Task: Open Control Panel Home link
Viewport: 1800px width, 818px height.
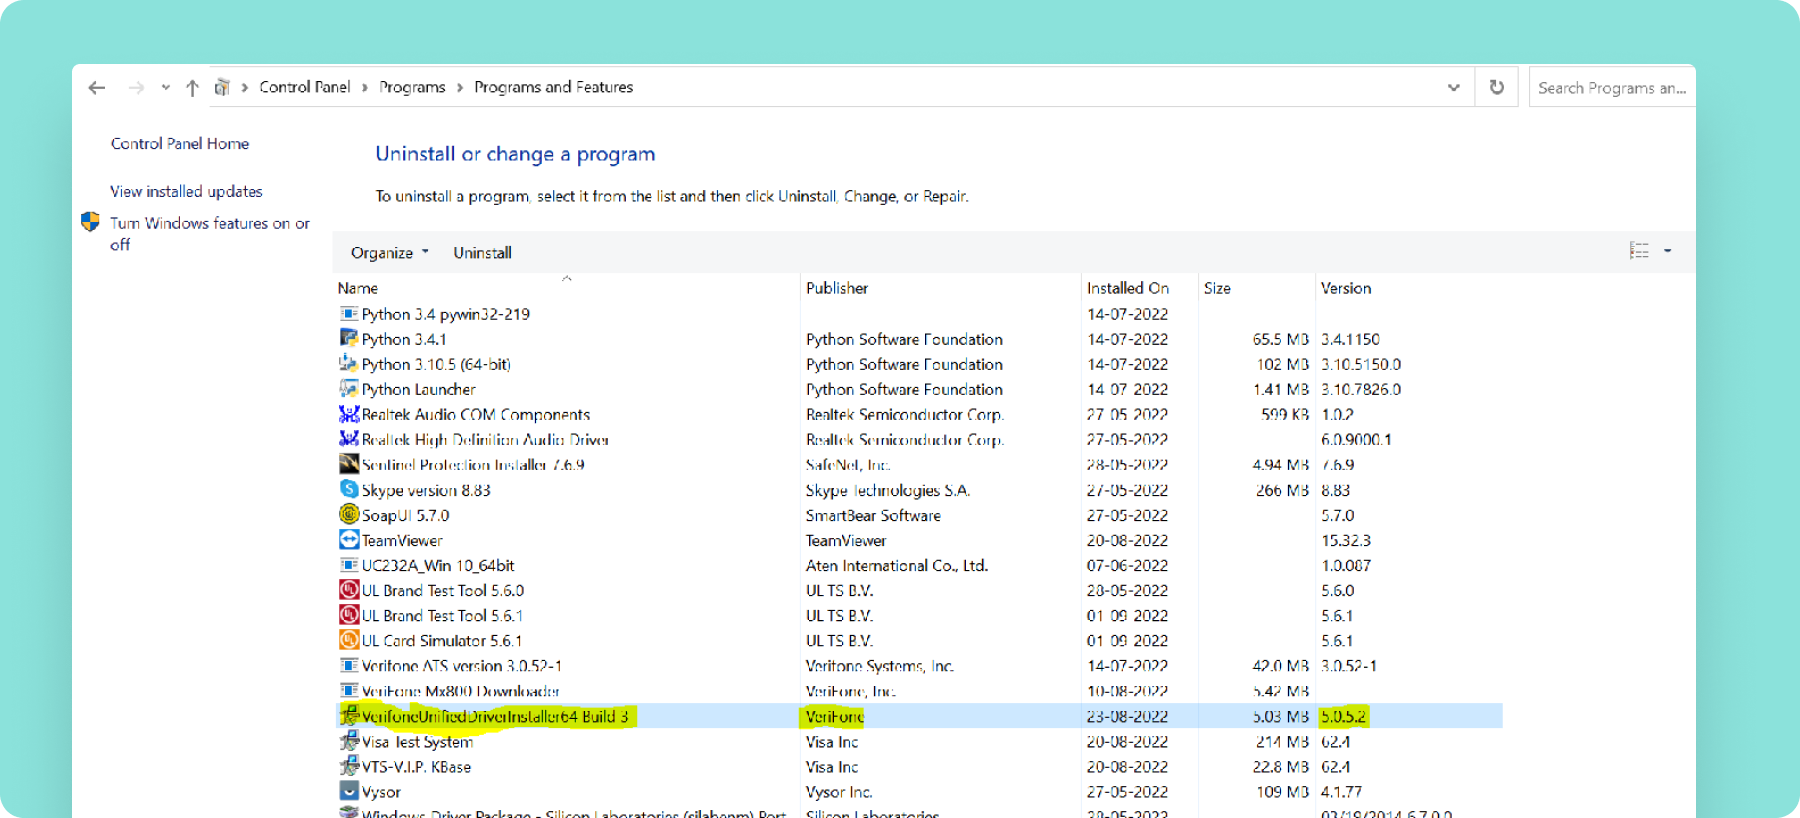Action: [x=180, y=144]
